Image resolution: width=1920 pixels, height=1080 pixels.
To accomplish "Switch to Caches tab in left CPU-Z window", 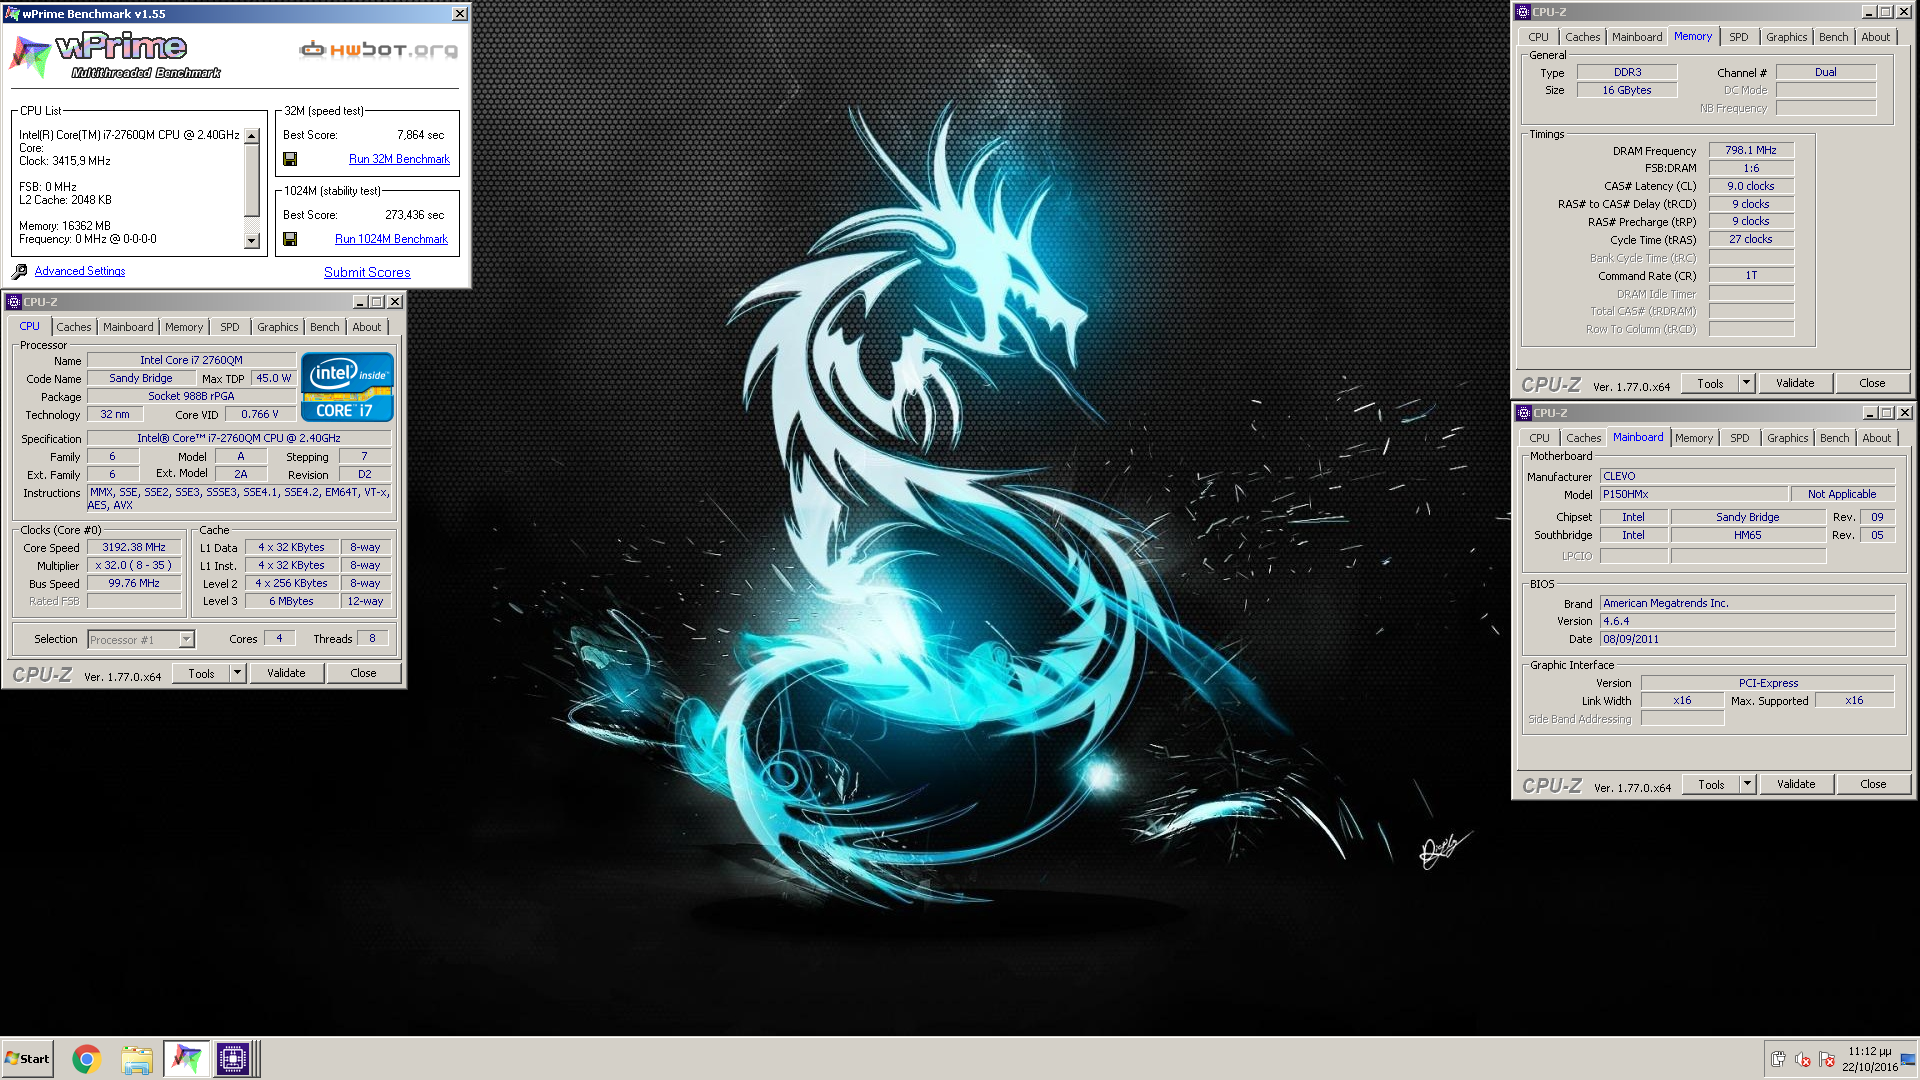I will pos(73,327).
